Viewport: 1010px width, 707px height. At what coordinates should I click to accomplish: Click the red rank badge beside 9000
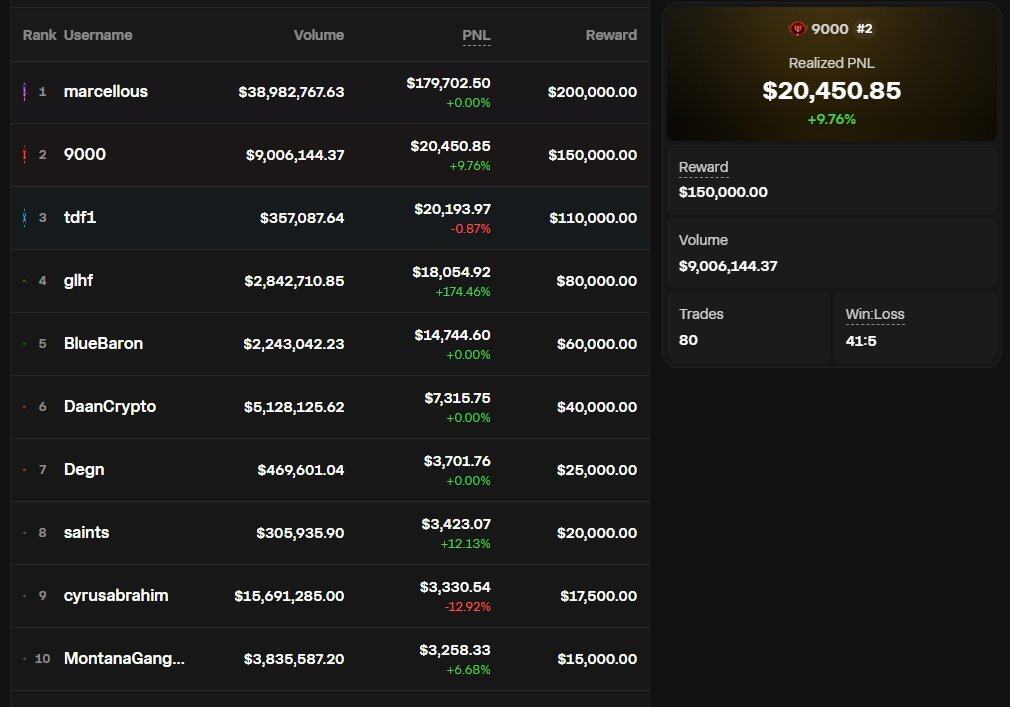tap(24, 155)
